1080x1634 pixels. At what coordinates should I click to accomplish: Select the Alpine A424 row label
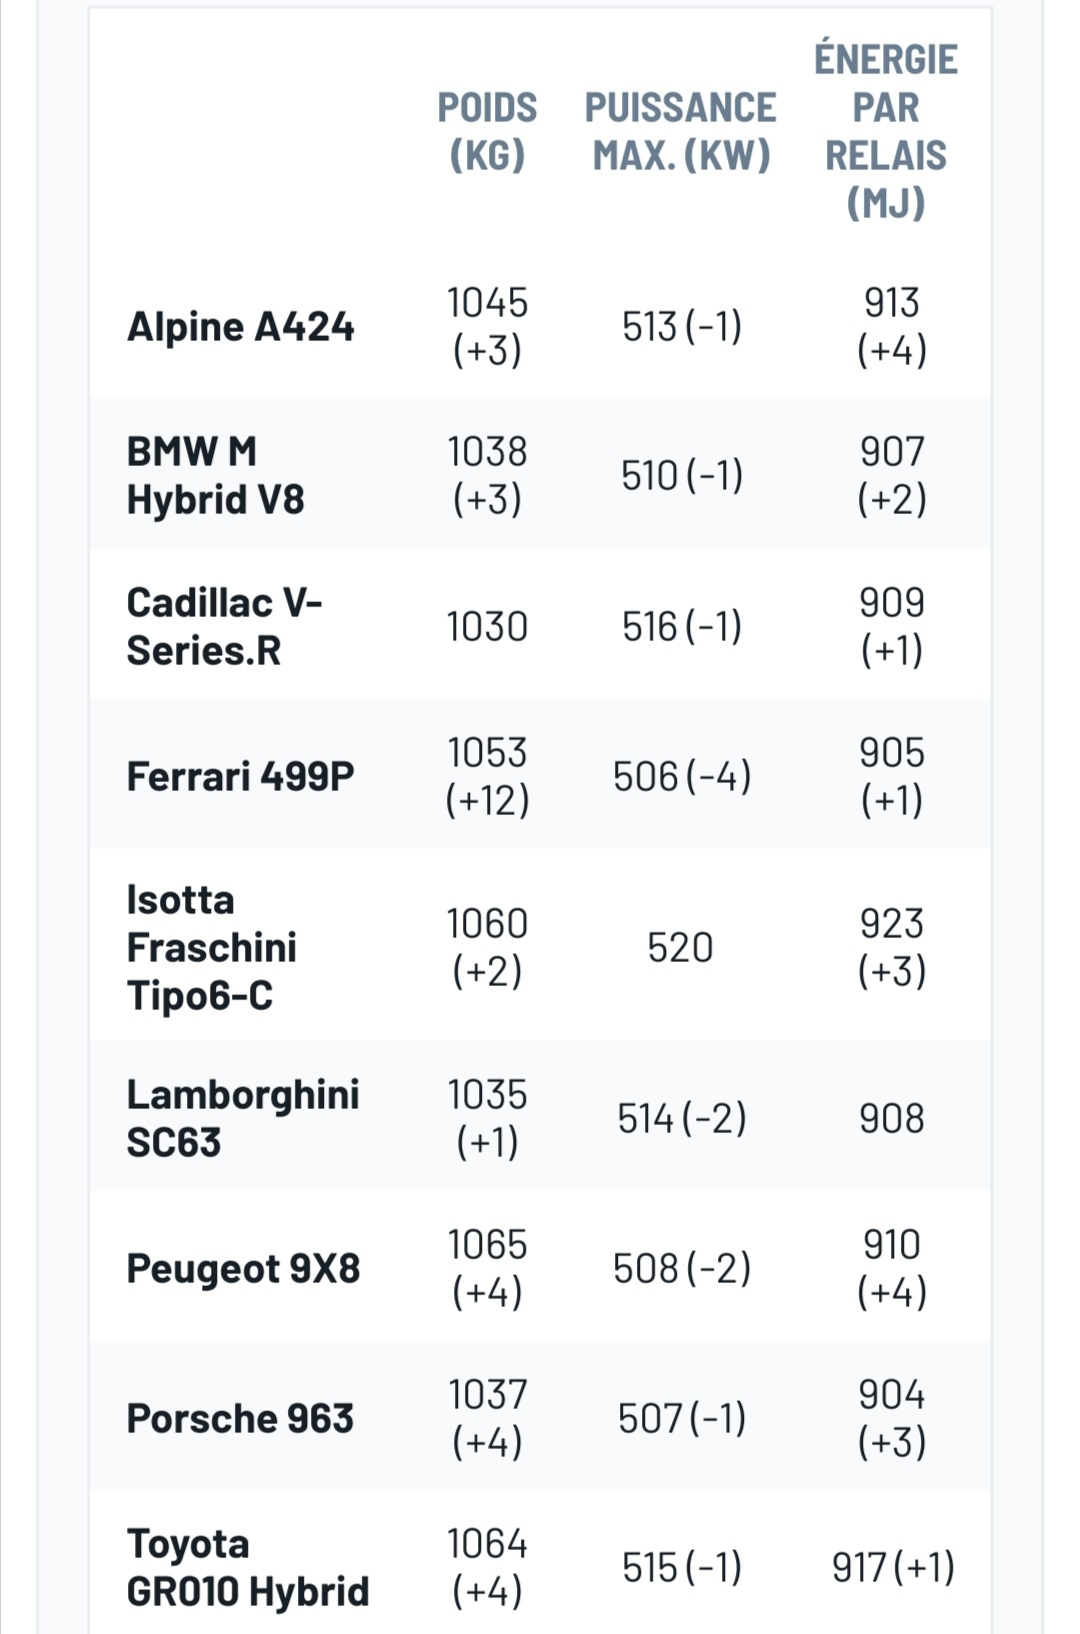pos(240,327)
